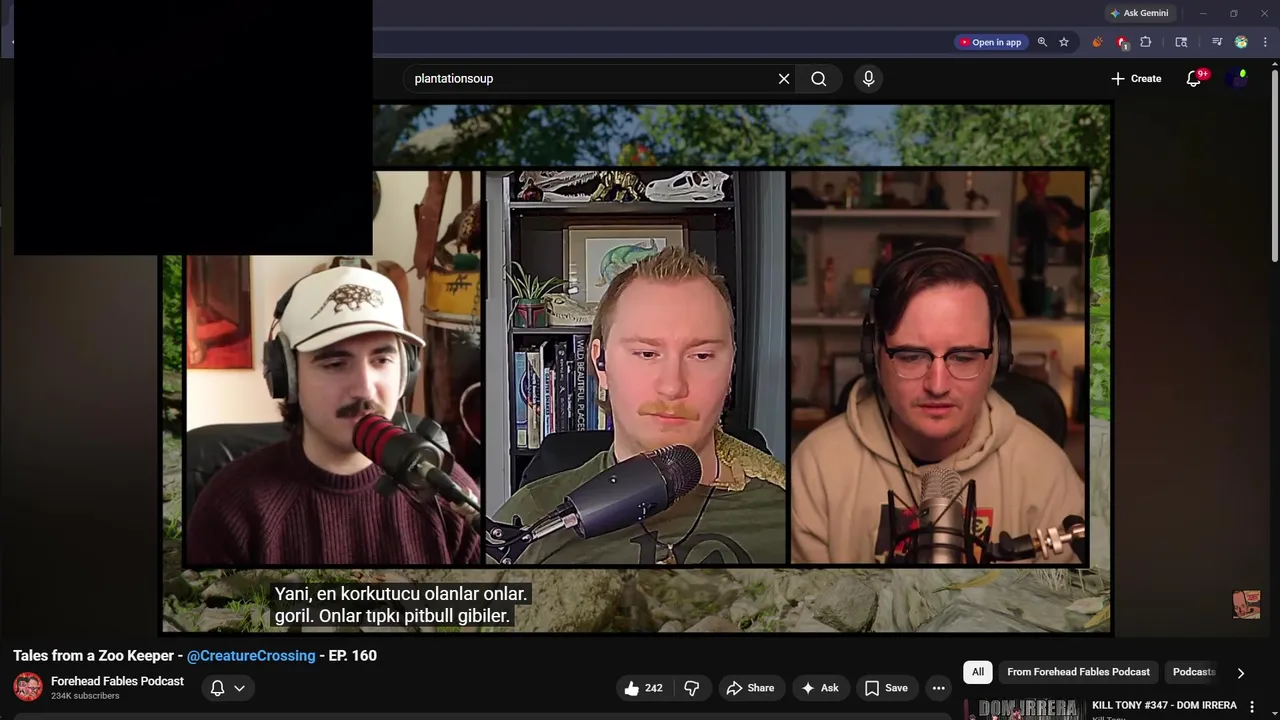This screenshot has height=720, width=1280.
Task: Click the next-chips arrow in sidebar
Action: point(1241,673)
